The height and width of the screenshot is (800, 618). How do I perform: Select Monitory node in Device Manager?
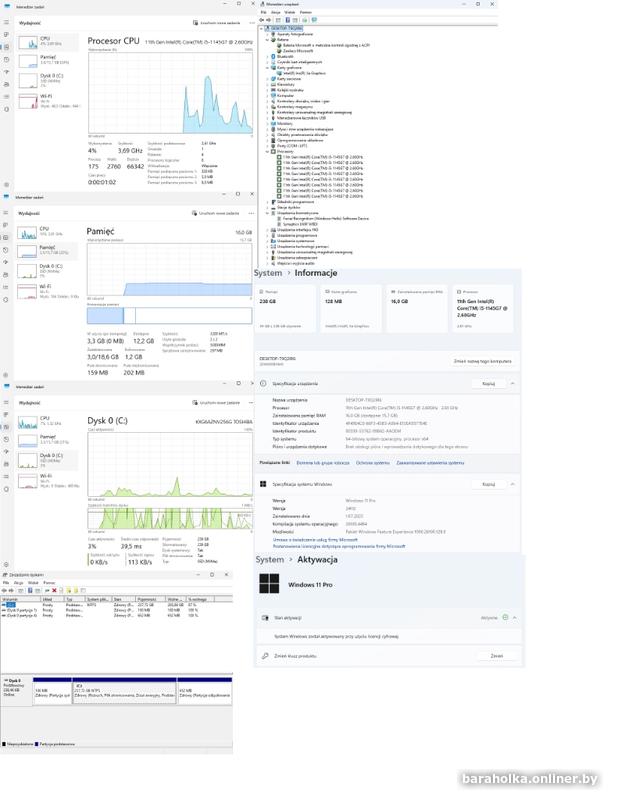[x=282, y=123]
